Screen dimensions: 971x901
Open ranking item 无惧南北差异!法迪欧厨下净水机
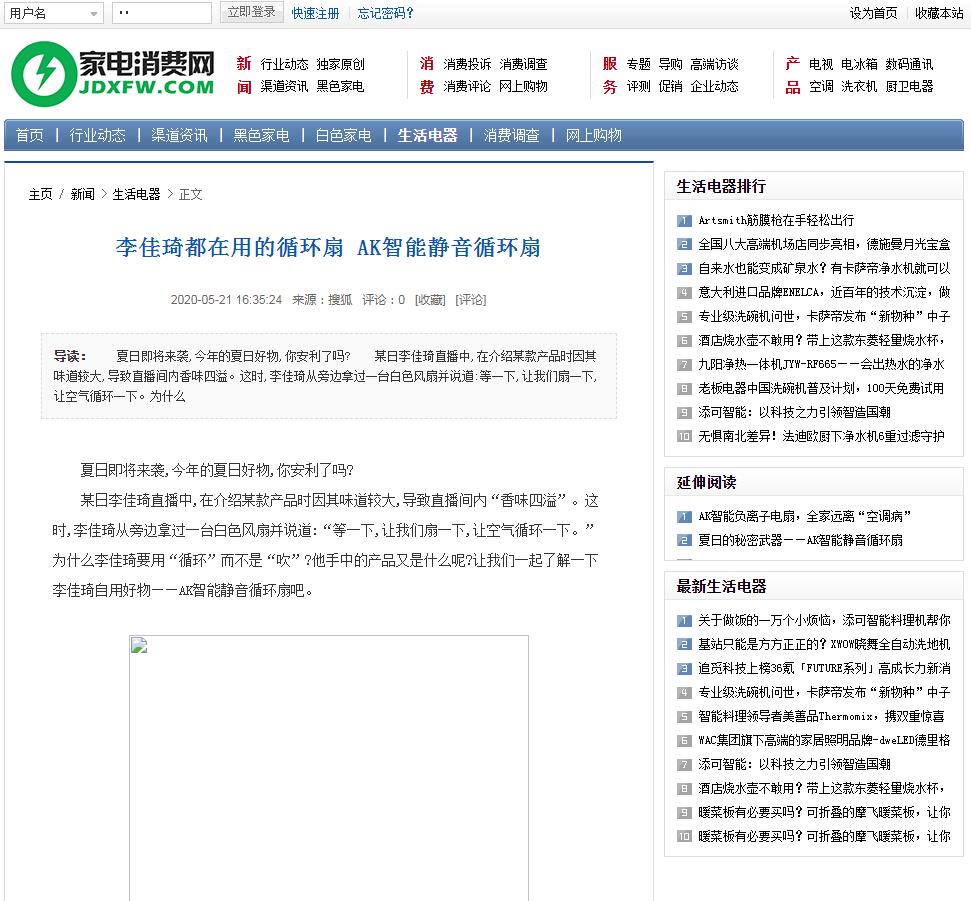(821, 436)
